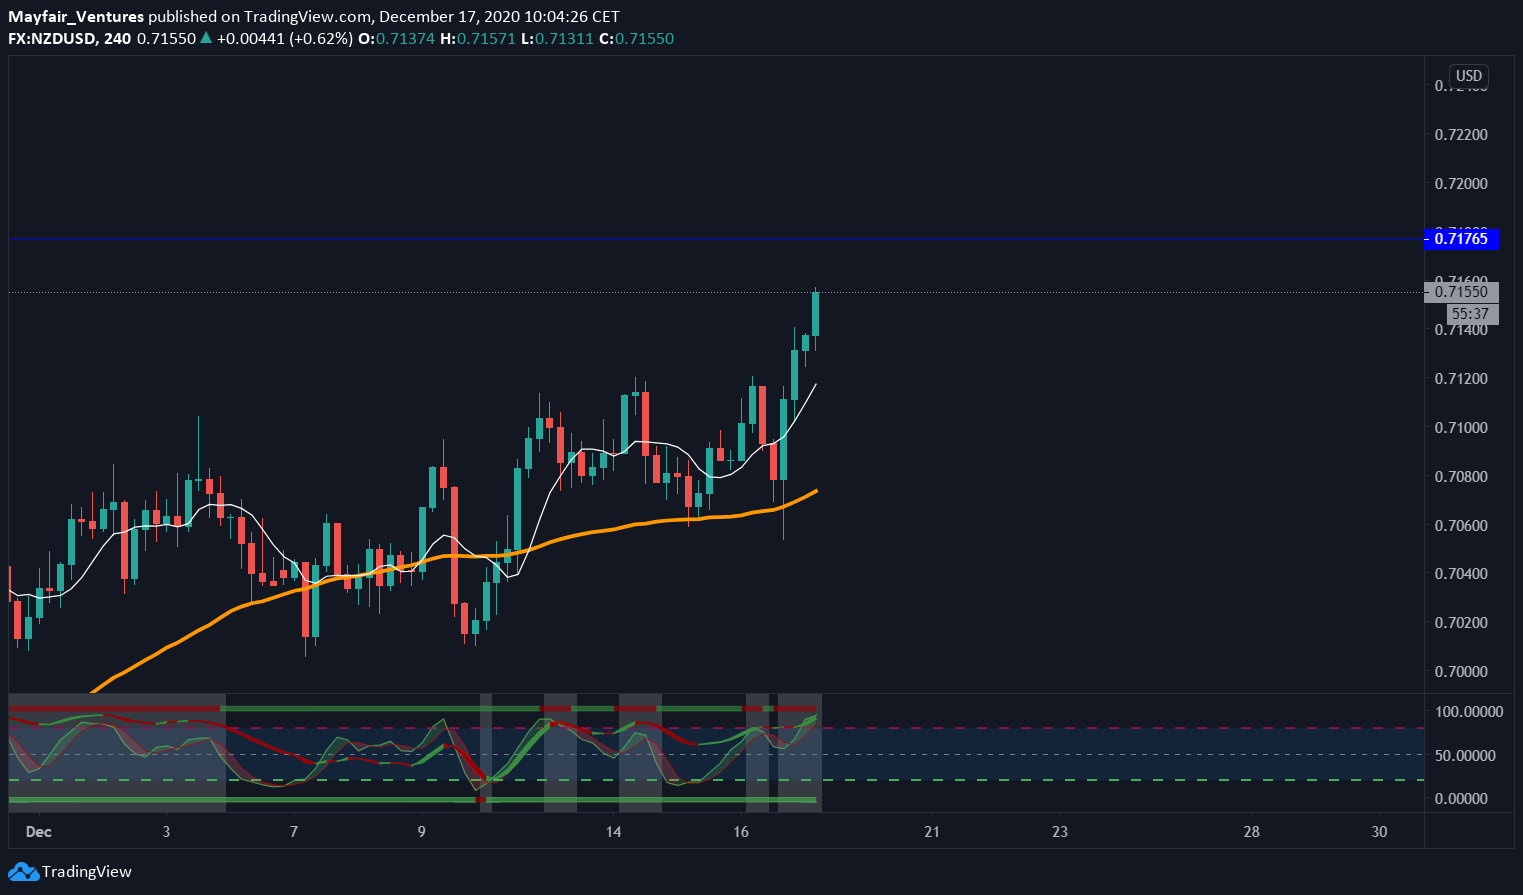
Task: Click the +0.00441 (+0.62%) change value
Action: [284, 38]
